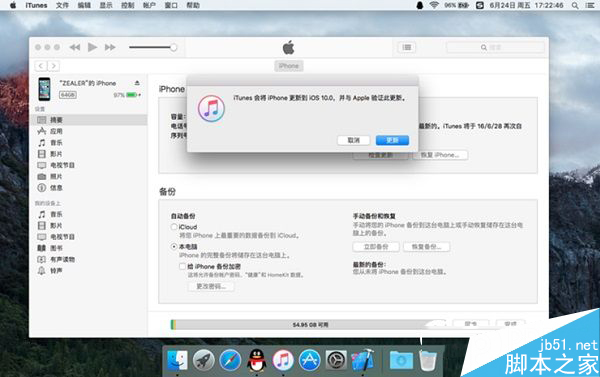The width and height of the screenshot is (600, 377).
Task: Click the 更改密码... button
Action: tap(211, 286)
